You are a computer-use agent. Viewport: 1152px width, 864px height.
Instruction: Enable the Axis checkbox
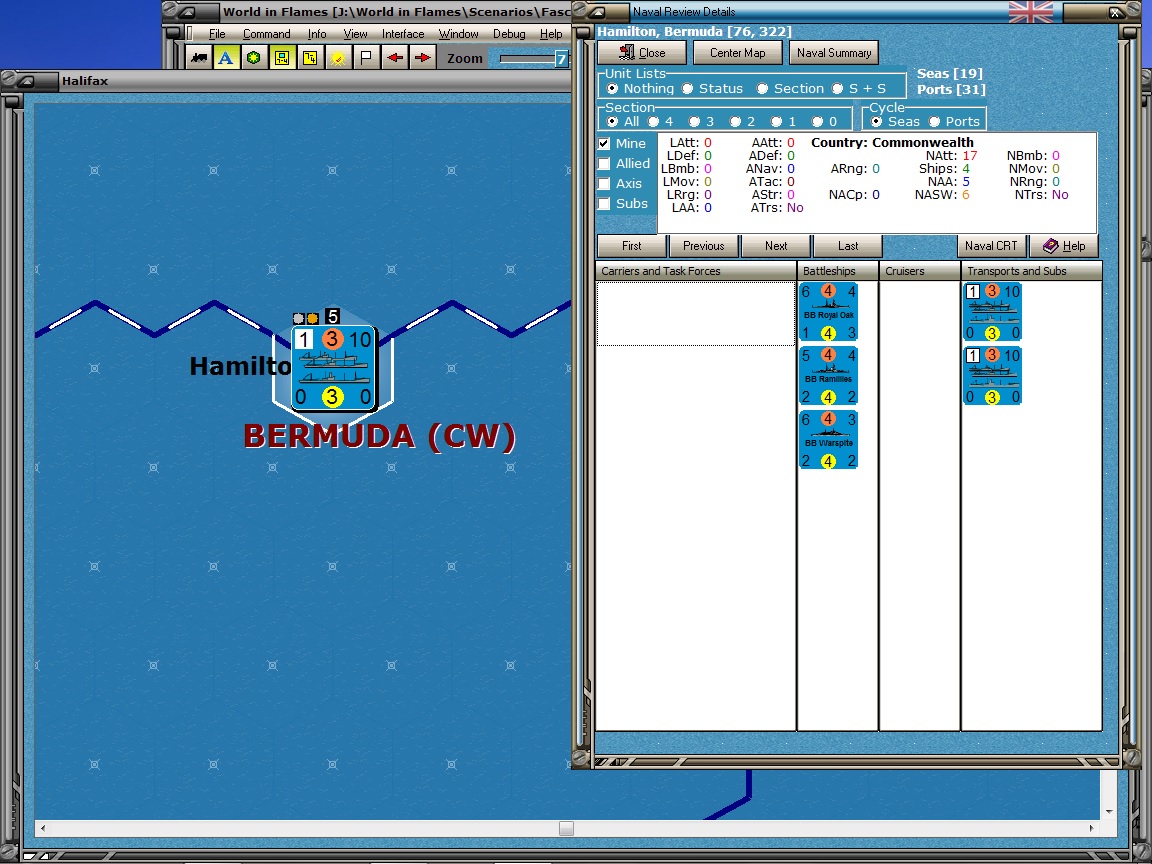tap(604, 184)
